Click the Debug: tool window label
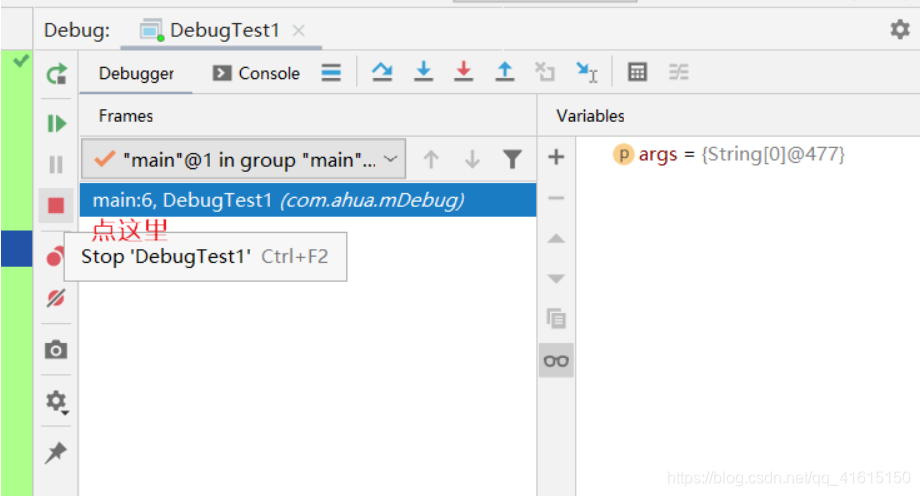 [x=77, y=30]
